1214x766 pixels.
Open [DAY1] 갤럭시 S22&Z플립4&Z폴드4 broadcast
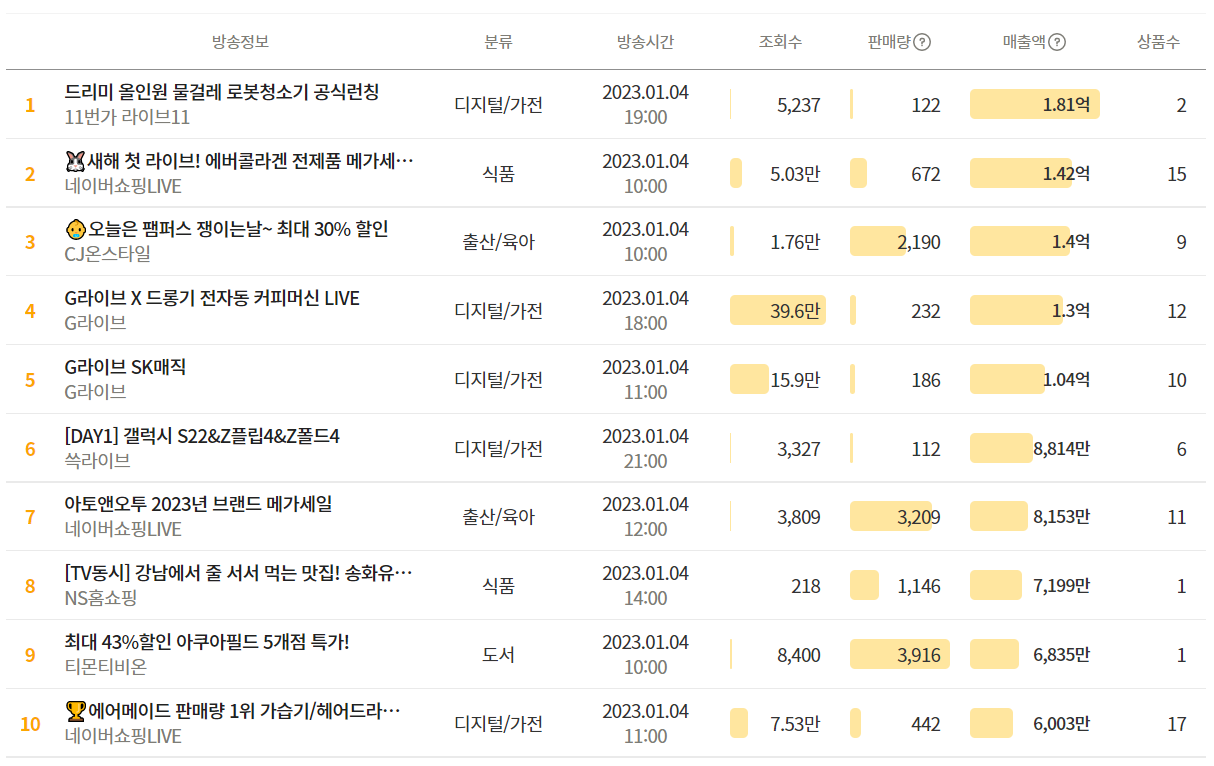202,436
